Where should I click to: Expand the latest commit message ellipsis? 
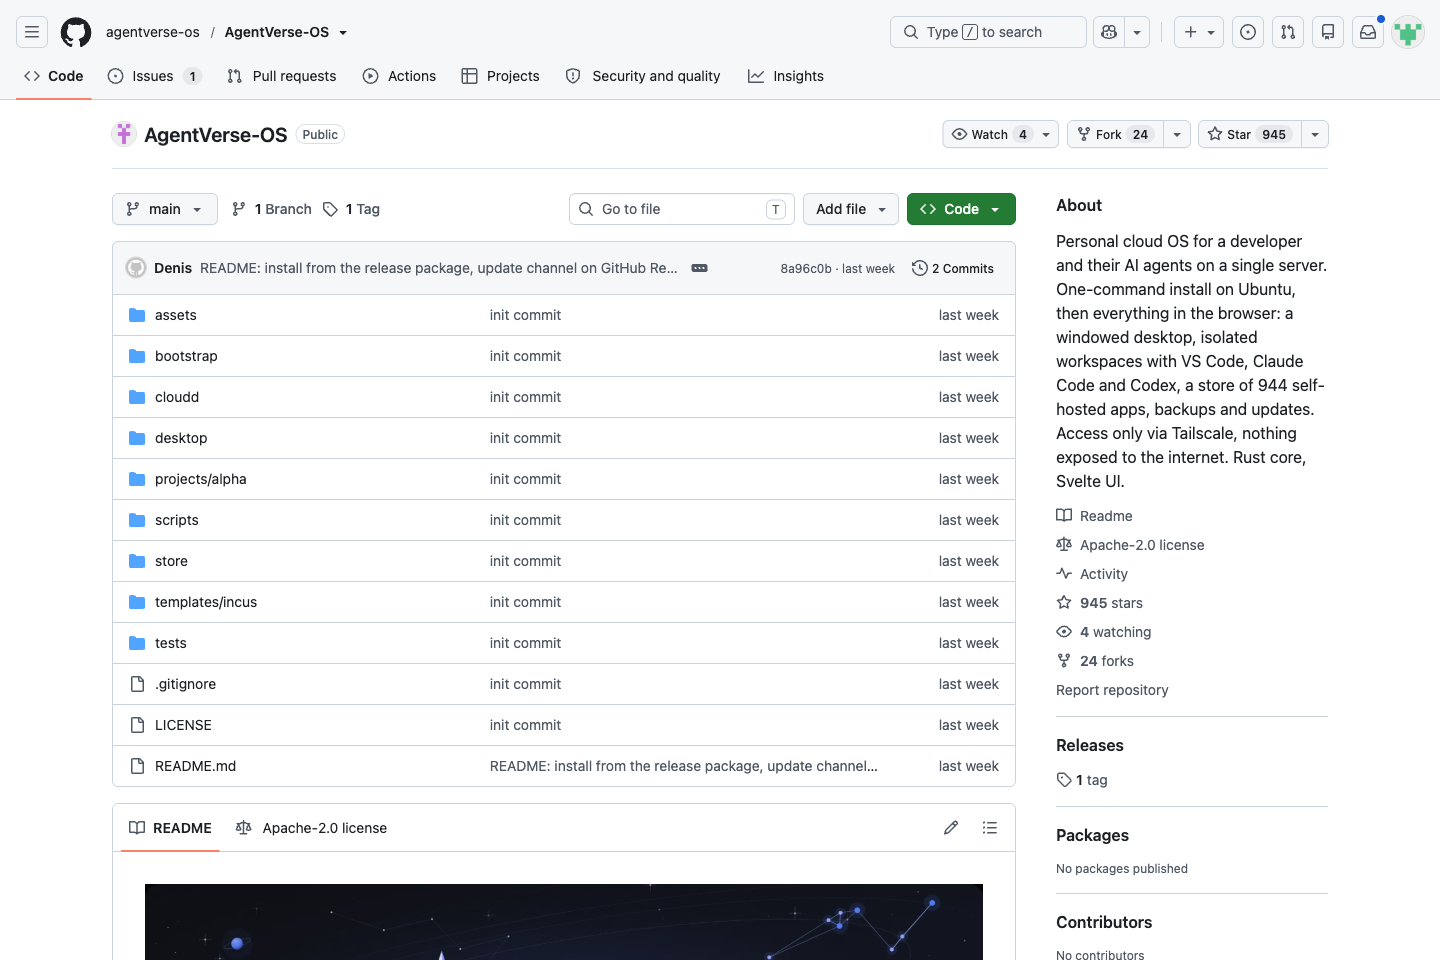(x=700, y=268)
